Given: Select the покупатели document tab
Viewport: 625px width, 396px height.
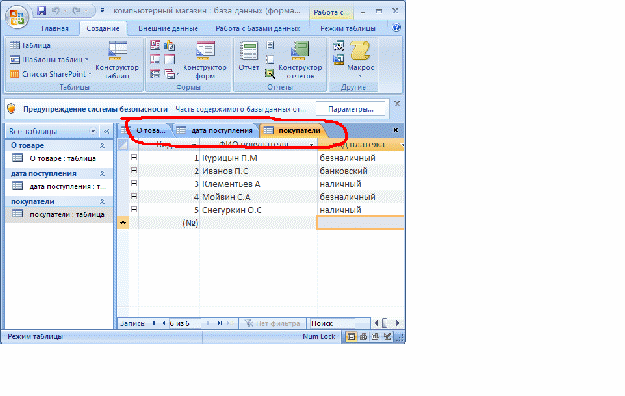Looking at the screenshot, I should [293, 130].
